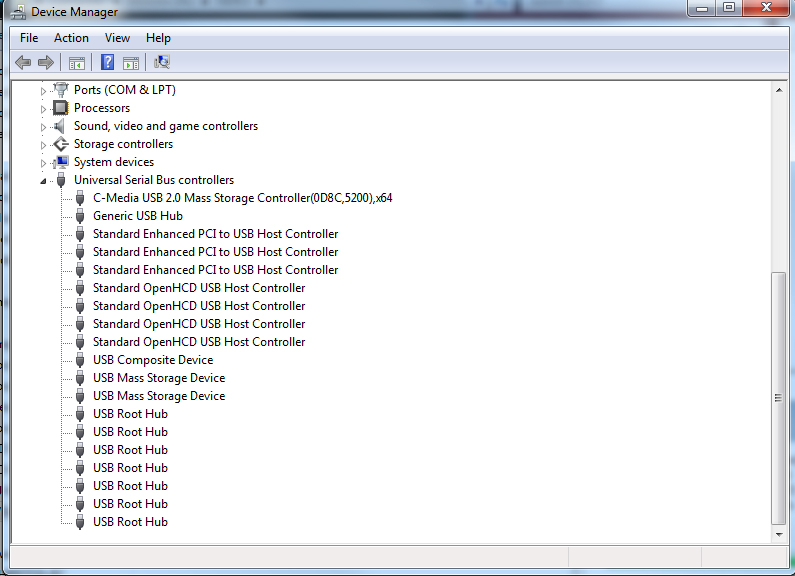Image resolution: width=795 pixels, height=576 pixels.
Task: Click Universal Serial Bus controllers USB icon
Action: 61,180
